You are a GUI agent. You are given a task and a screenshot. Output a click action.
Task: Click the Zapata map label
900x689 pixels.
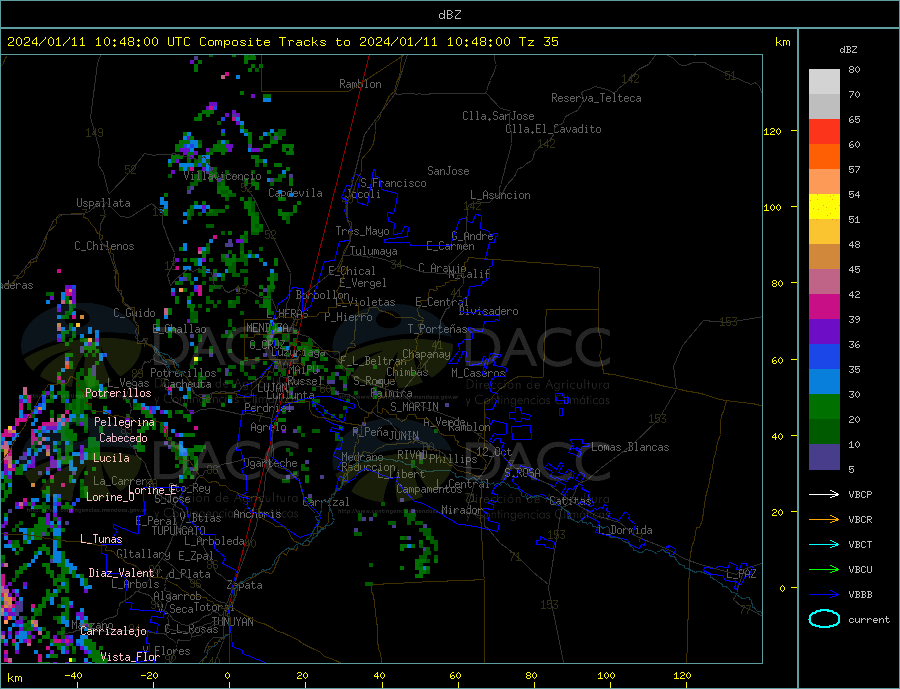pyautogui.click(x=245, y=586)
